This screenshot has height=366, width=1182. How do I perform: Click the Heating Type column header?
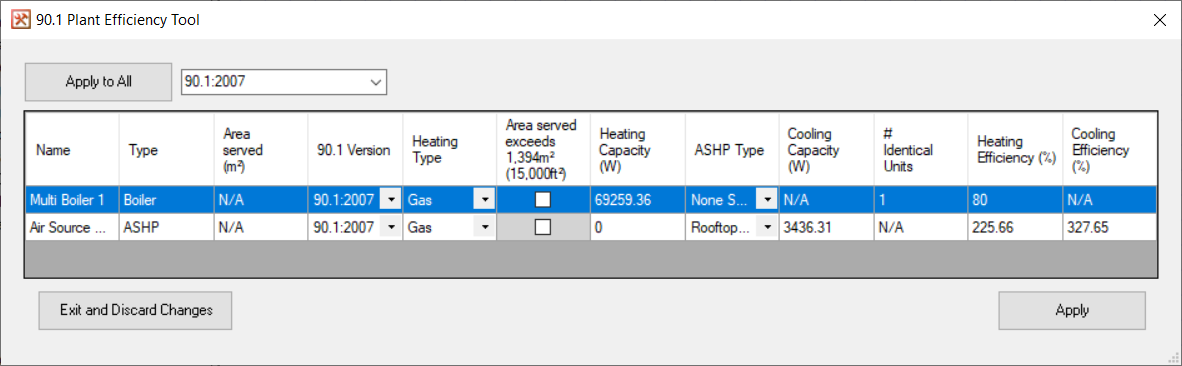(449, 150)
